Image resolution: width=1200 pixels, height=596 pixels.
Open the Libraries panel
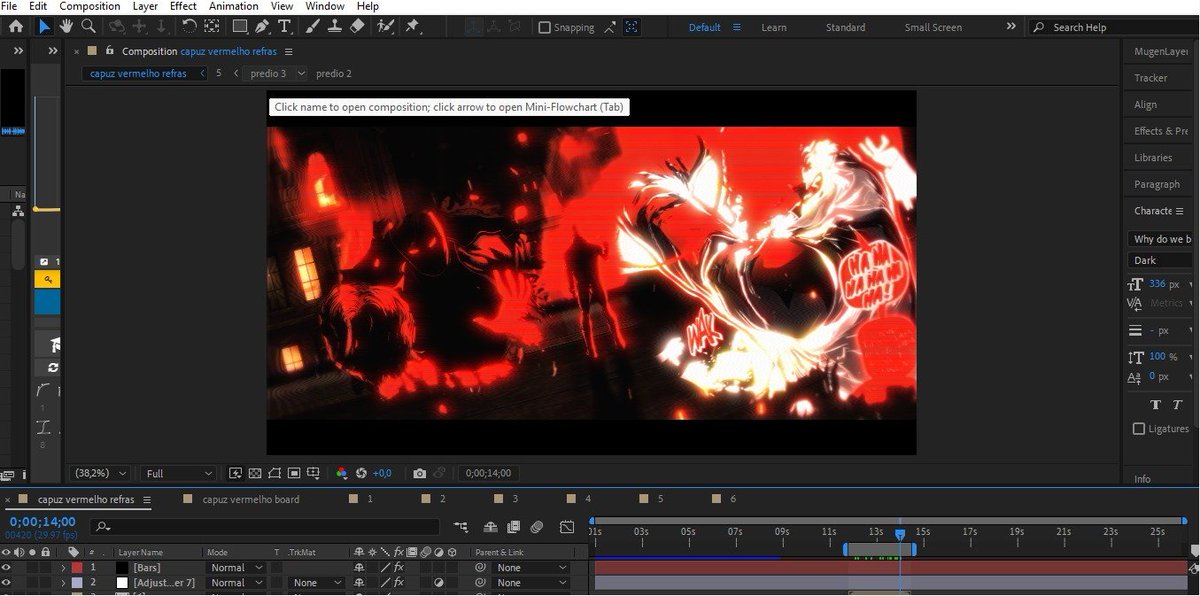point(1153,157)
